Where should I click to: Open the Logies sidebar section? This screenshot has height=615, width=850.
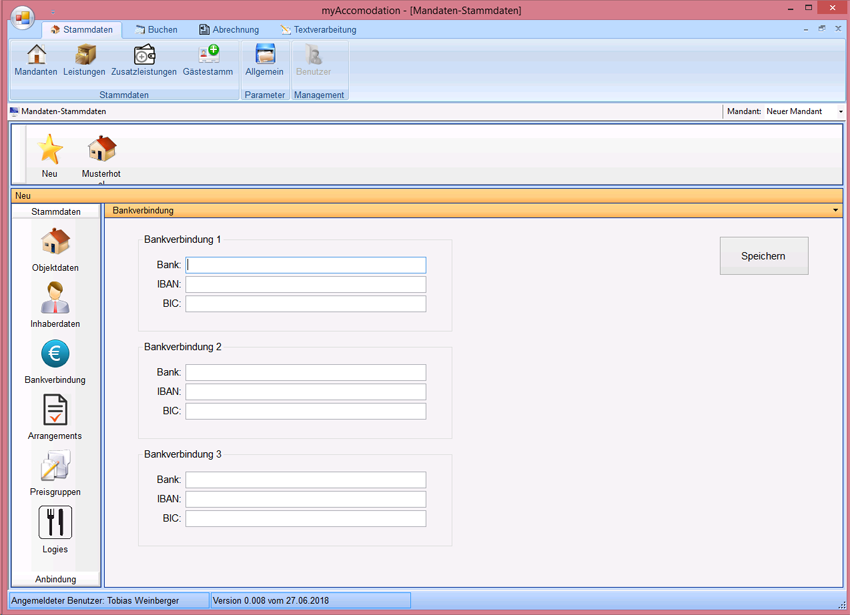pos(55,529)
